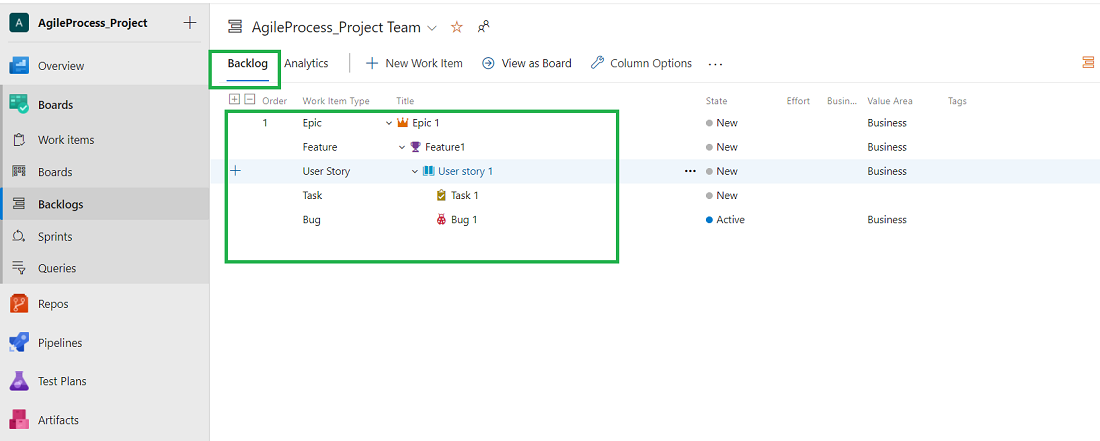
Task: Click New Work Item button
Action: (414, 63)
